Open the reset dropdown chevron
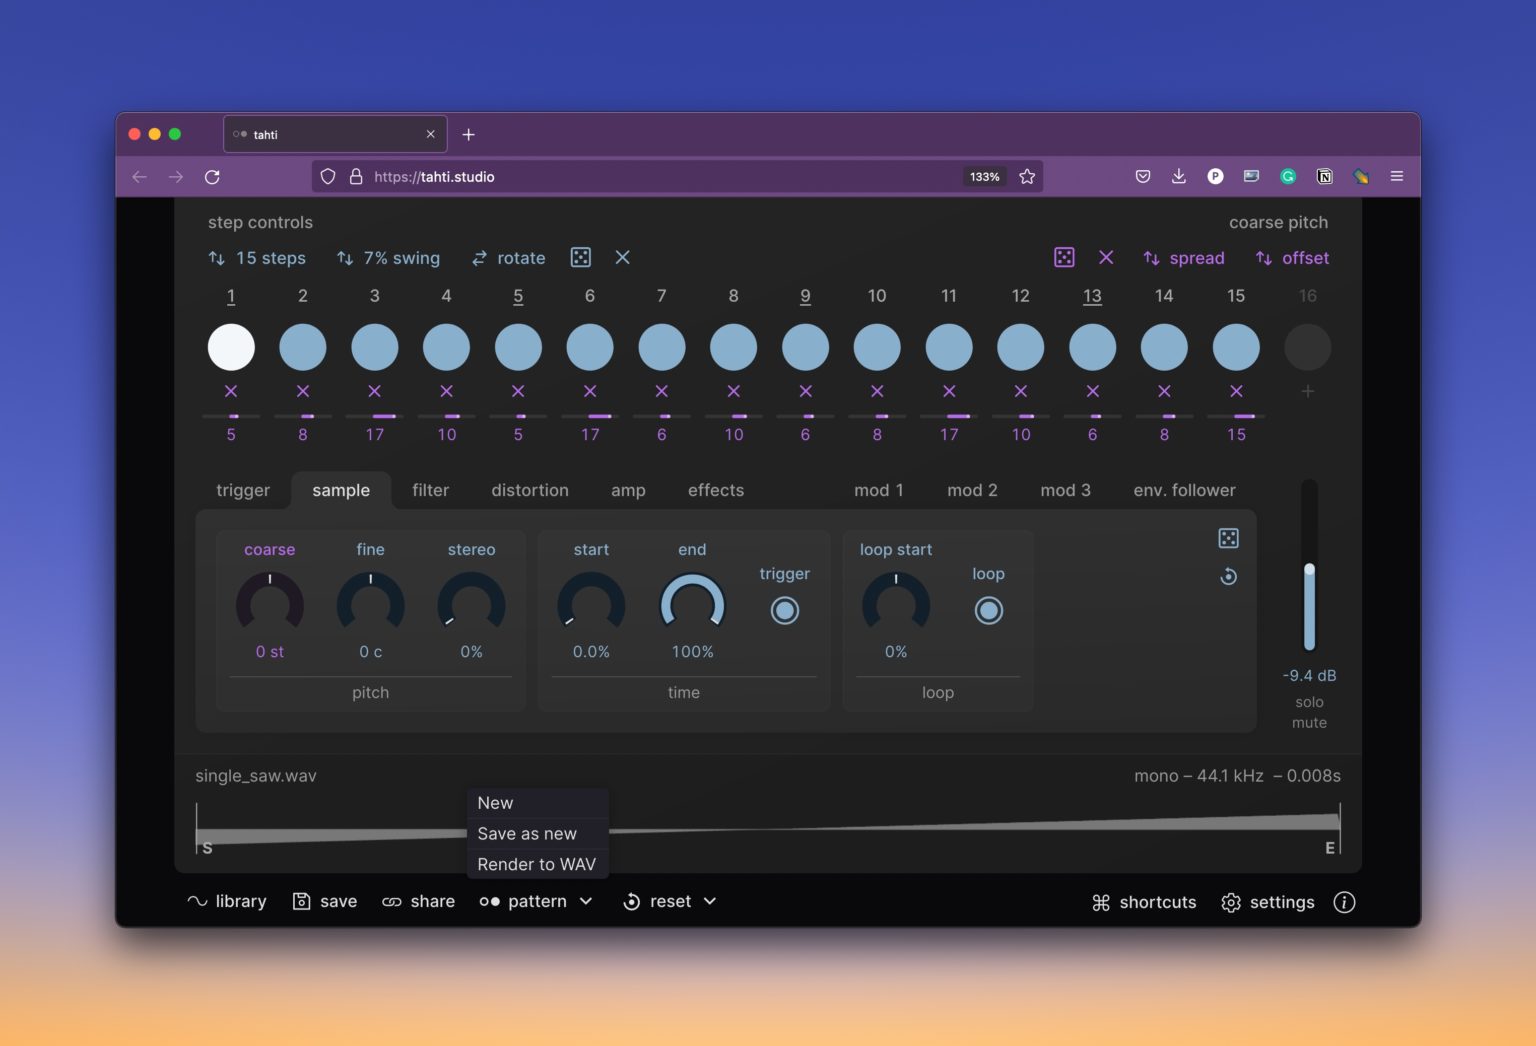1536x1046 pixels. pyautogui.click(x=711, y=901)
